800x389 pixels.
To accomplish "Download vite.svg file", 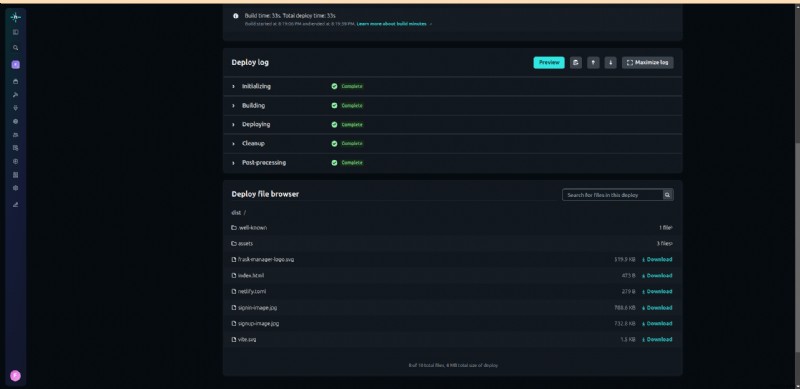I will 657,339.
